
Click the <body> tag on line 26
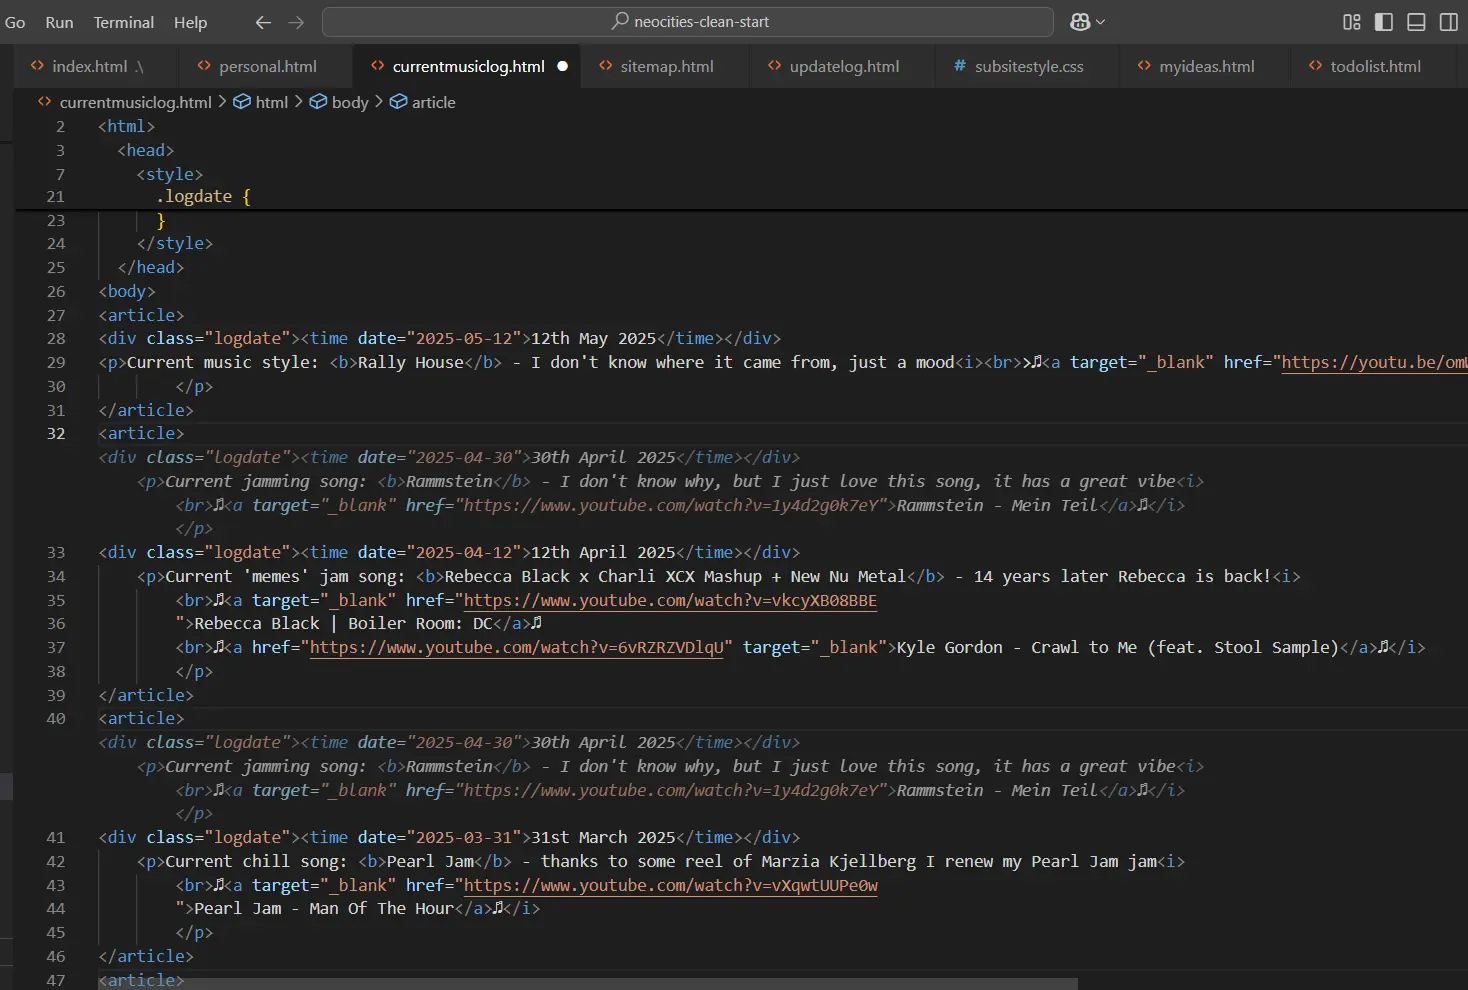tap(127, 291)
